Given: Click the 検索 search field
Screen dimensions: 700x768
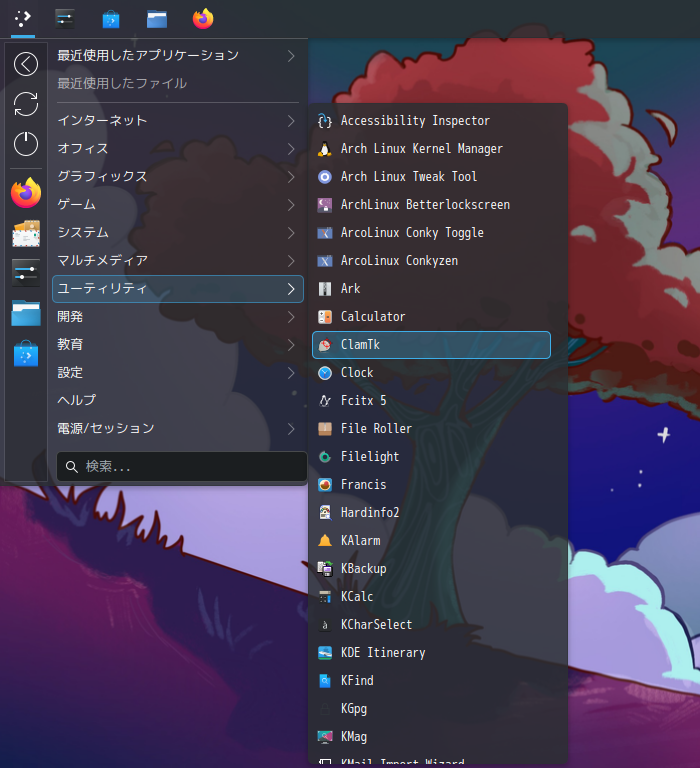Looking at the screenshot, I should pos(182,467).
